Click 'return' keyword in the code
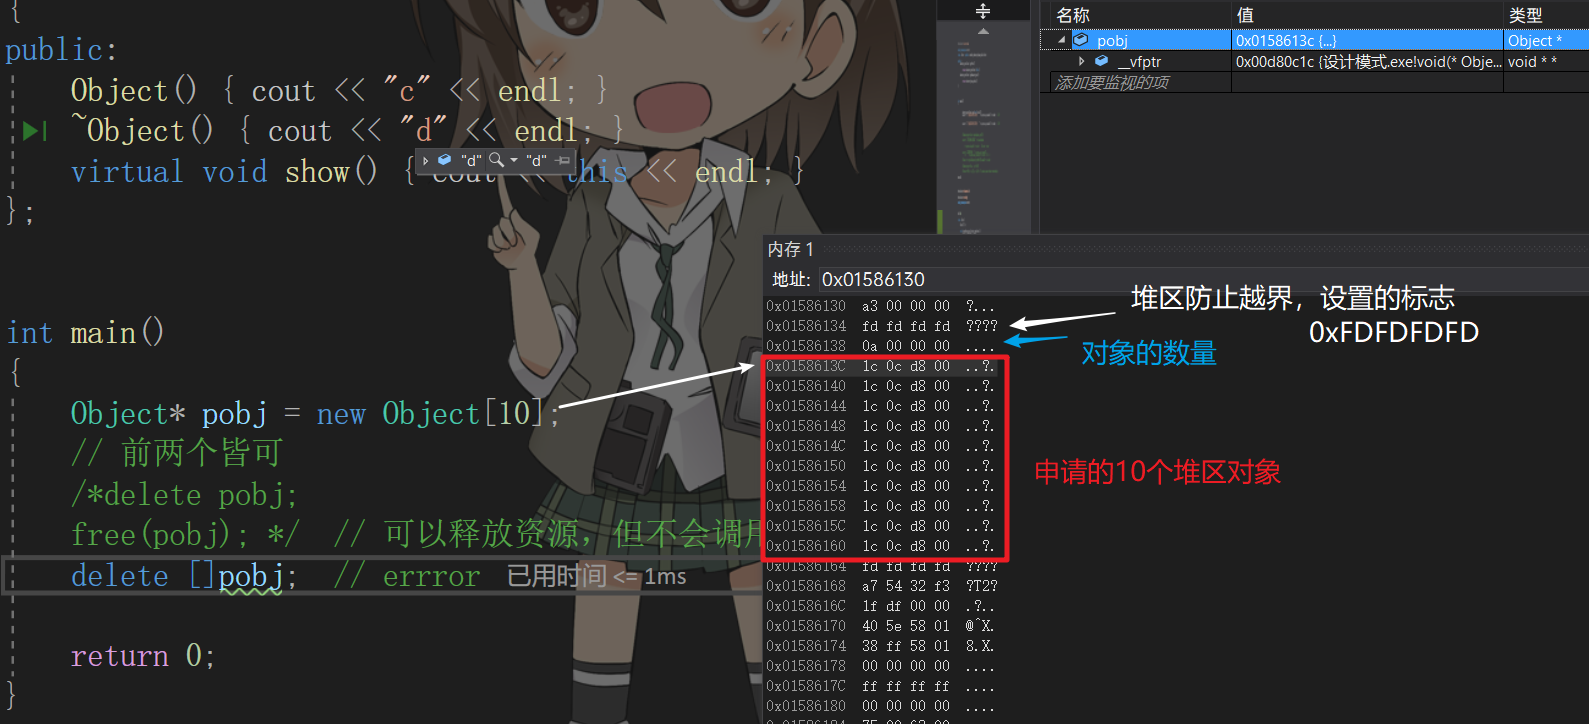Screen dimensions: 1589x724 click(120, 656)
